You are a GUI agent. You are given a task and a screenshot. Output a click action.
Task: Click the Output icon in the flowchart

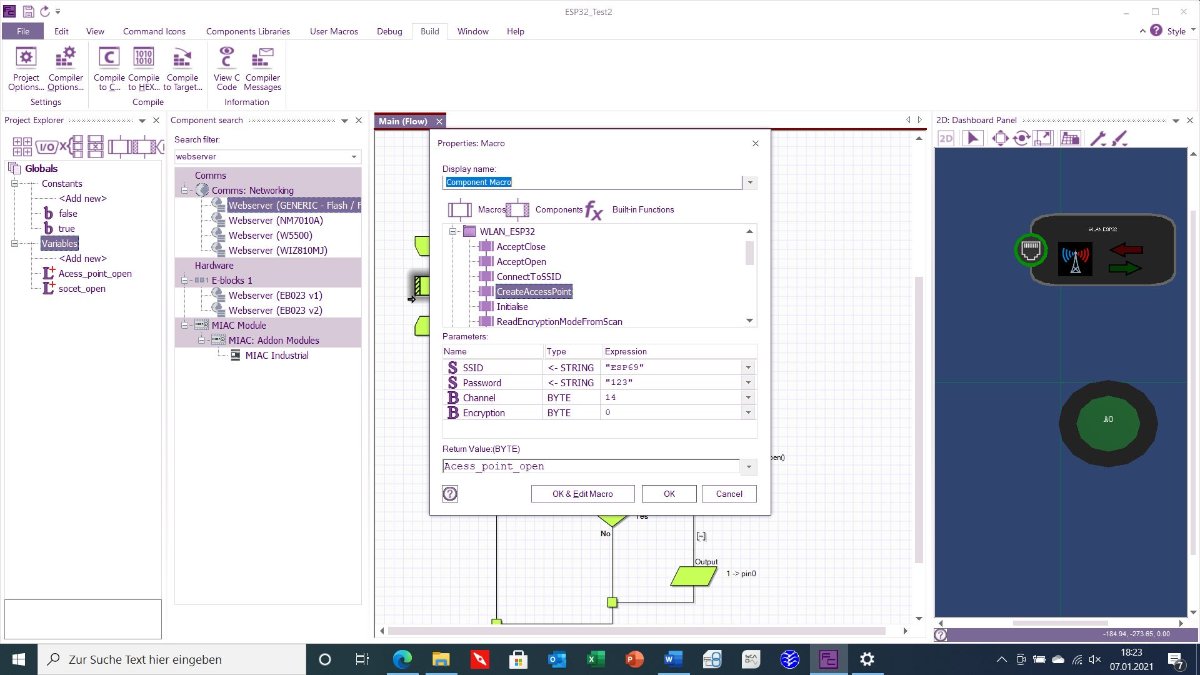[694, 576]
